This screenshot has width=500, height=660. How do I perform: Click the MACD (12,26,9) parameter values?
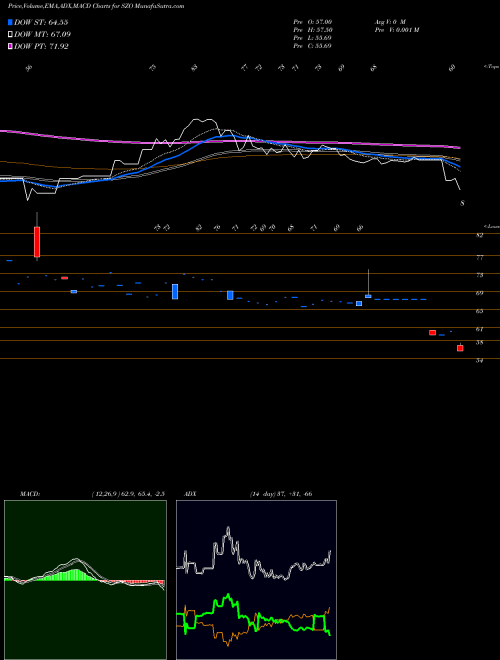128,493
